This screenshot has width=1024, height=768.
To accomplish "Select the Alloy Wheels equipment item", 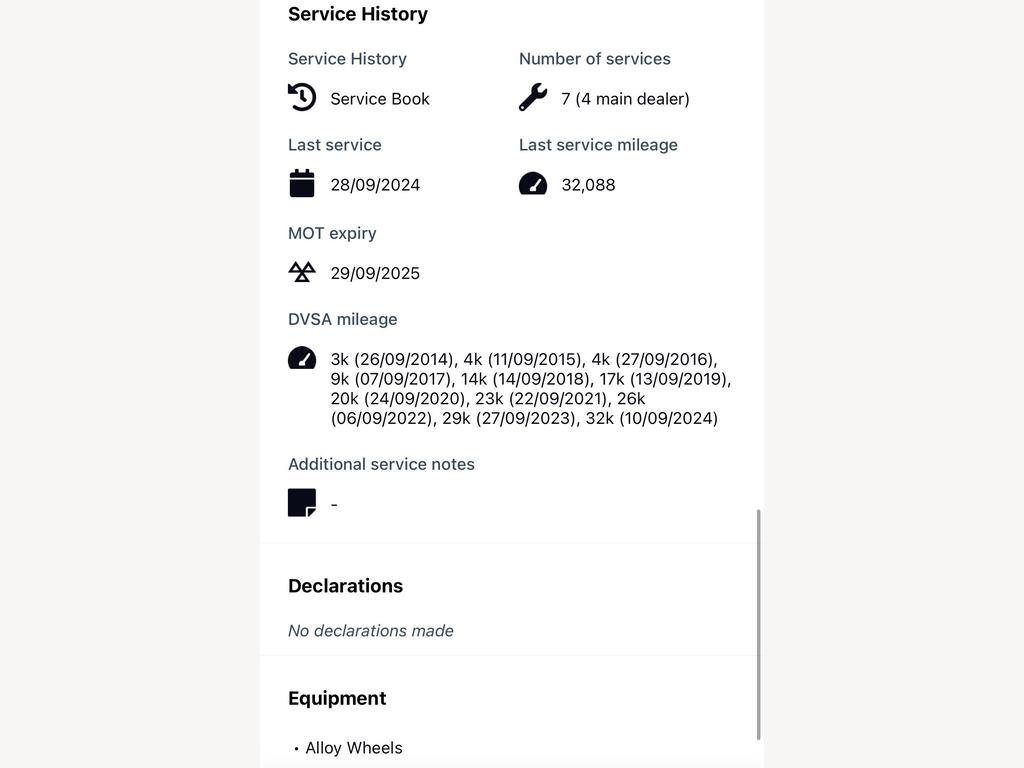I will (x=353, y=748).
